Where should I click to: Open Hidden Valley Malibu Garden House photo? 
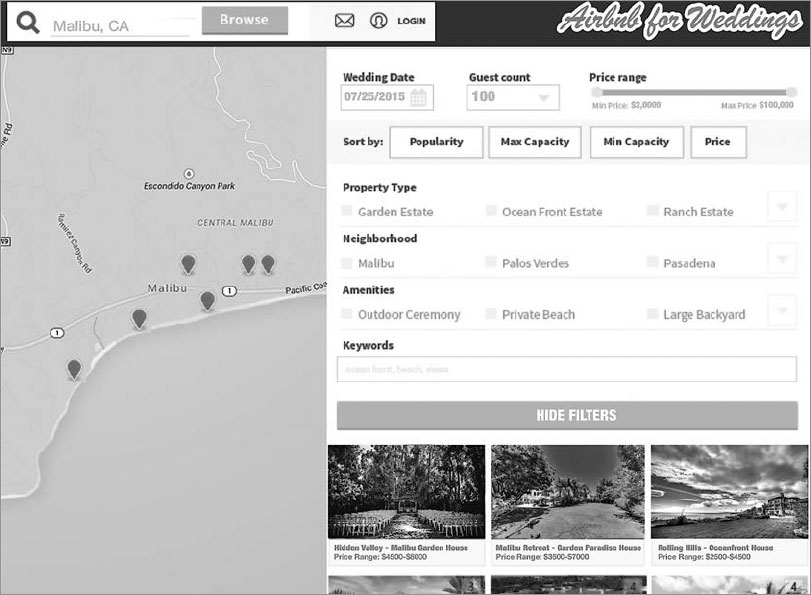tap(407, 492)
